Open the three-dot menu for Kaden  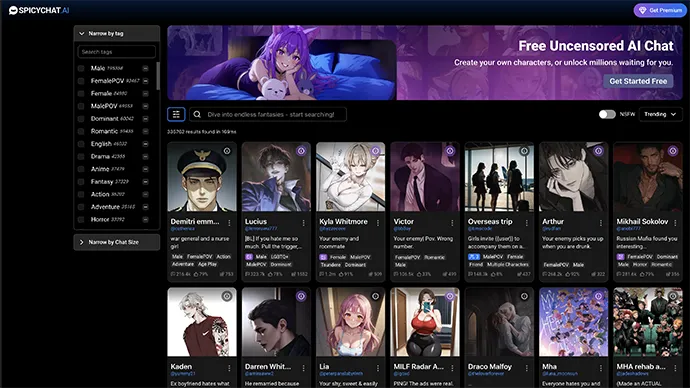pyautogui.click(x=229, y=368)
